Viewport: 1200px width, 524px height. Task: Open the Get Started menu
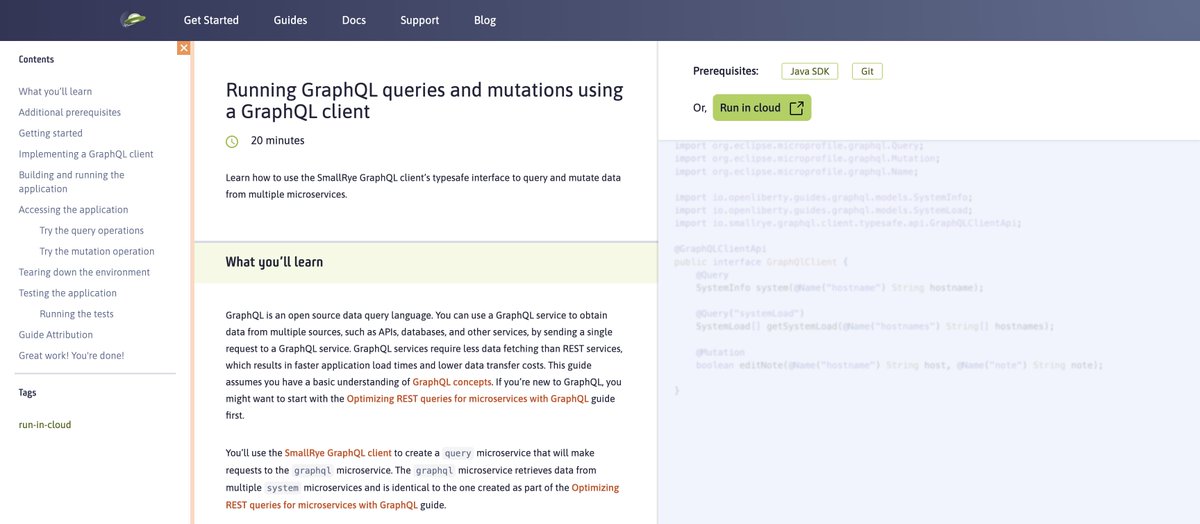211,20
